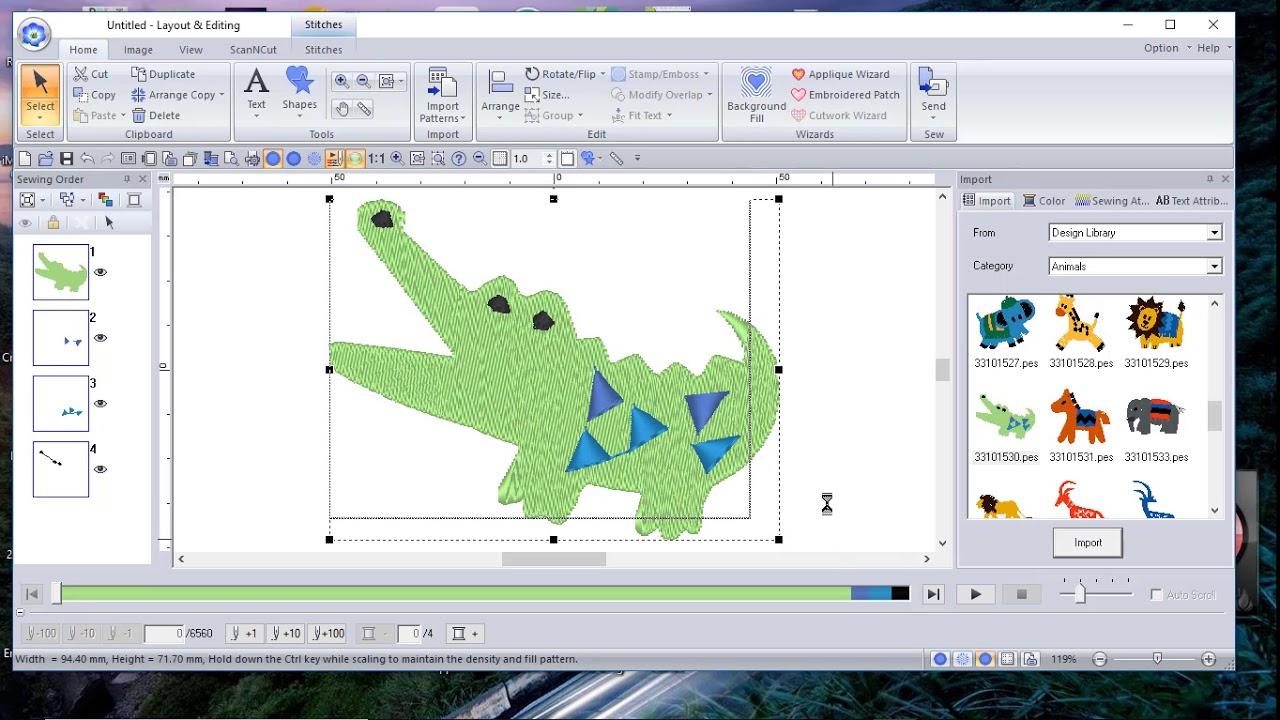
Task: Click the New file icon in quick toolbar
Action: coord(25,158)
